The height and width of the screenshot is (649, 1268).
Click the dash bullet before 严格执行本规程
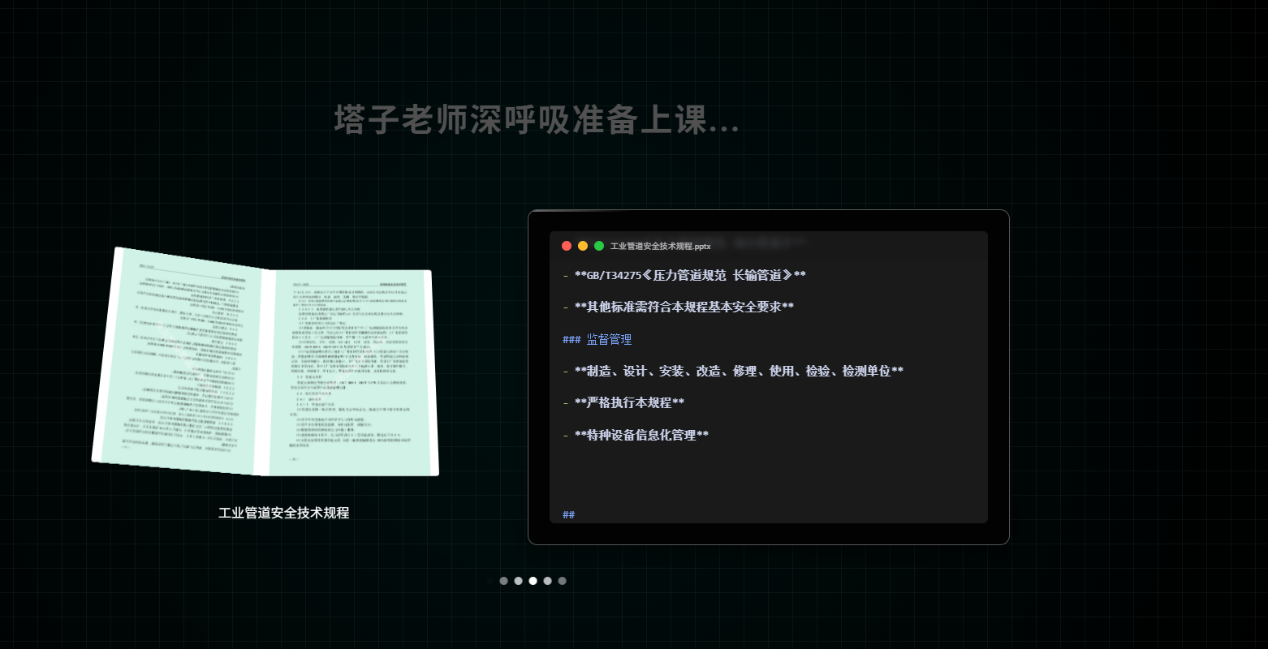[x=565, y=402]
